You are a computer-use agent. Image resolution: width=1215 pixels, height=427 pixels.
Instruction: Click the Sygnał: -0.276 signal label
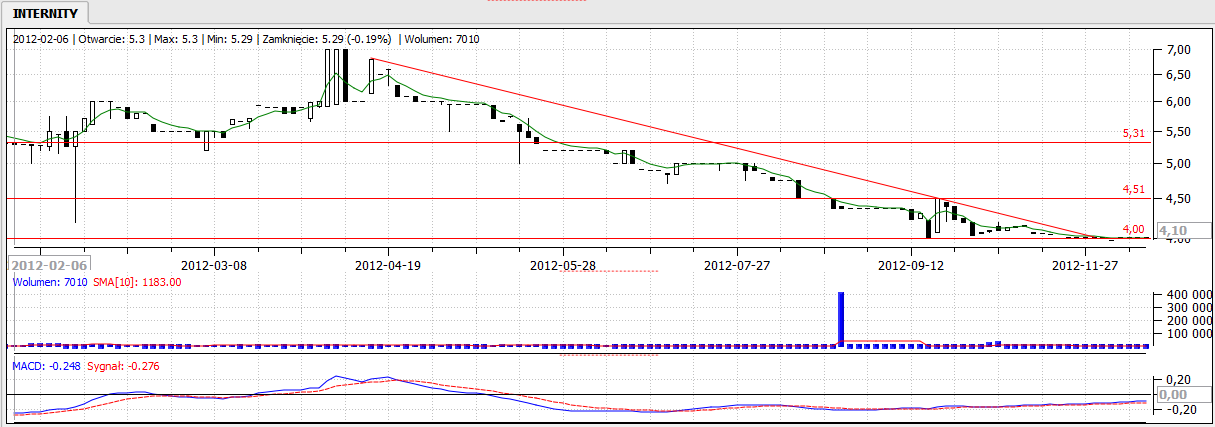(x=125, y=366)
